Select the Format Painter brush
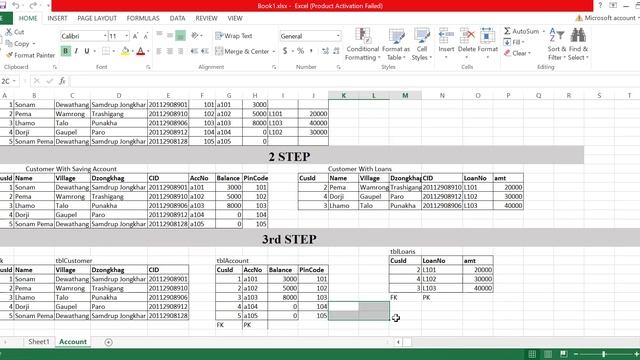Viewport: 640px width, 360px height. [9, 55]
